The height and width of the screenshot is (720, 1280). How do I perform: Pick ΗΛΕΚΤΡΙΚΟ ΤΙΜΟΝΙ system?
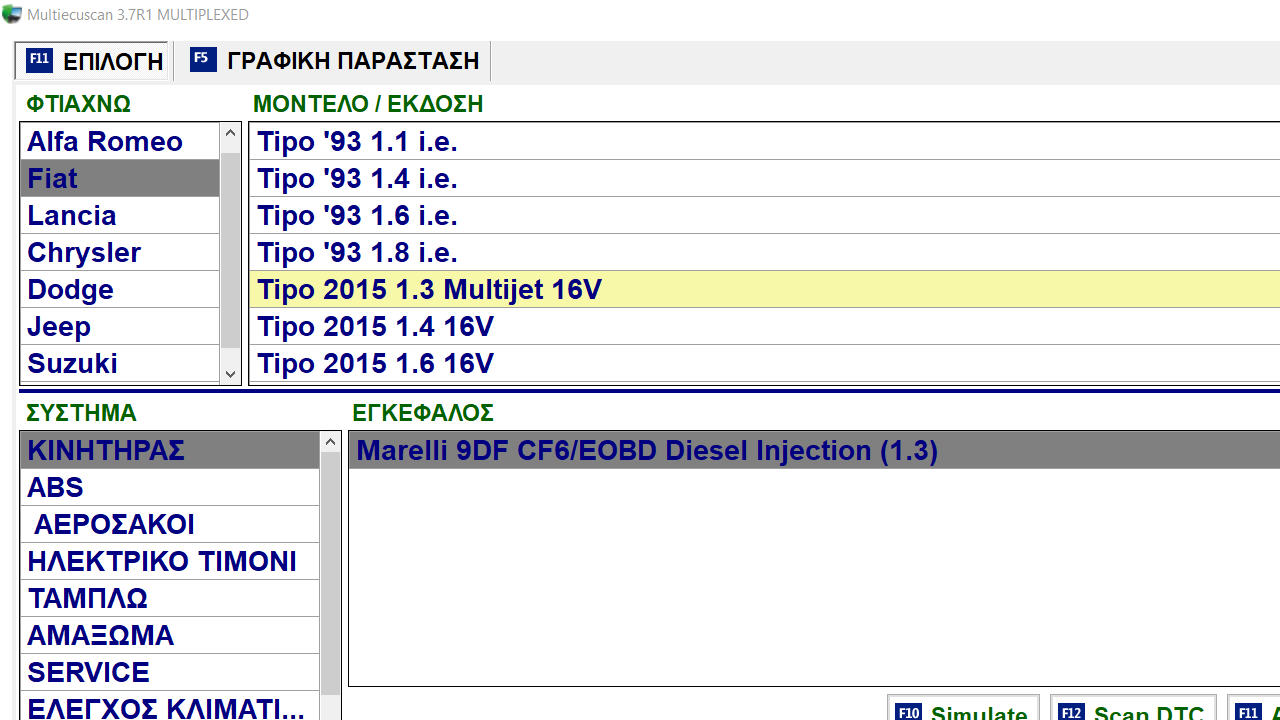point(170,561)
